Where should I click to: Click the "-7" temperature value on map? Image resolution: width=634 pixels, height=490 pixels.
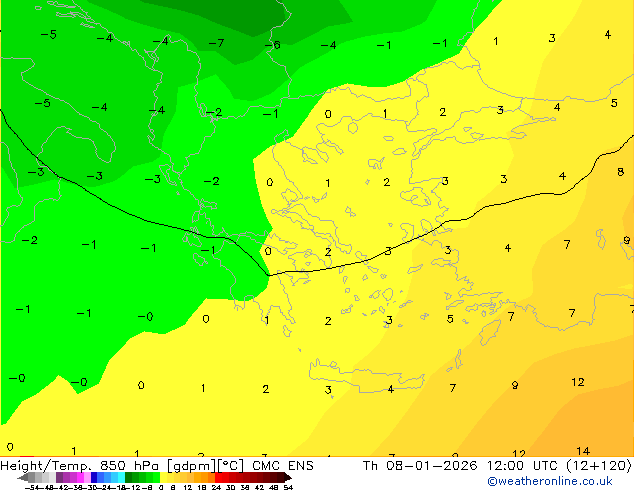[x=216, y=43]
